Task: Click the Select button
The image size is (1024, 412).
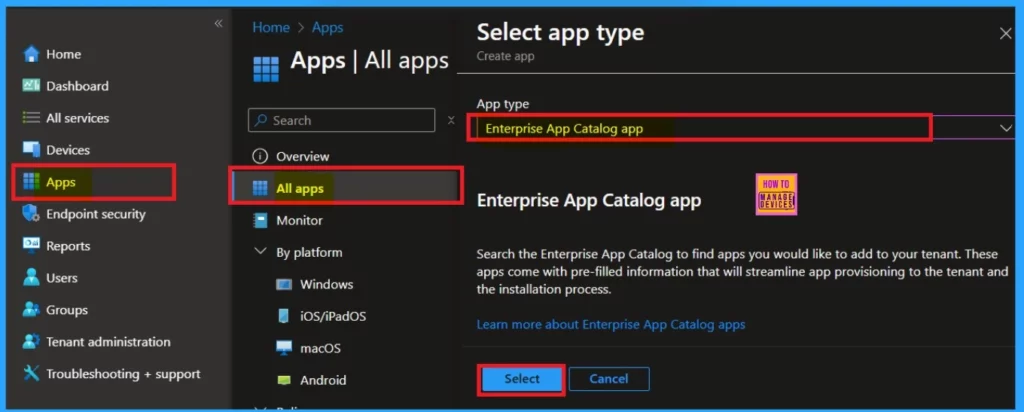Action: click(x=522, y=379)
